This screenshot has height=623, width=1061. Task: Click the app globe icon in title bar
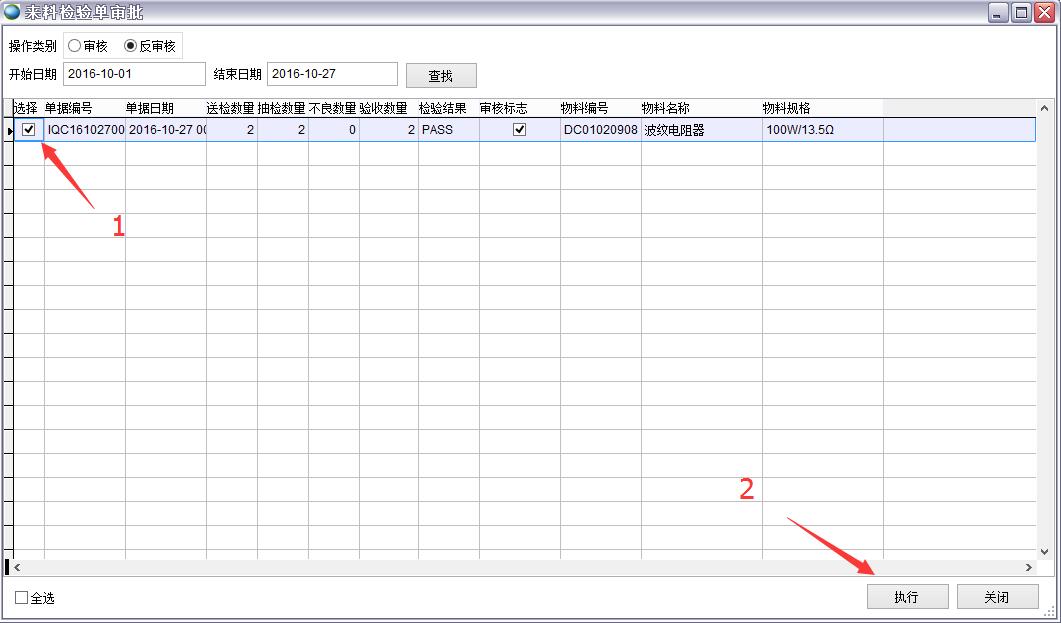pos(12,12)
